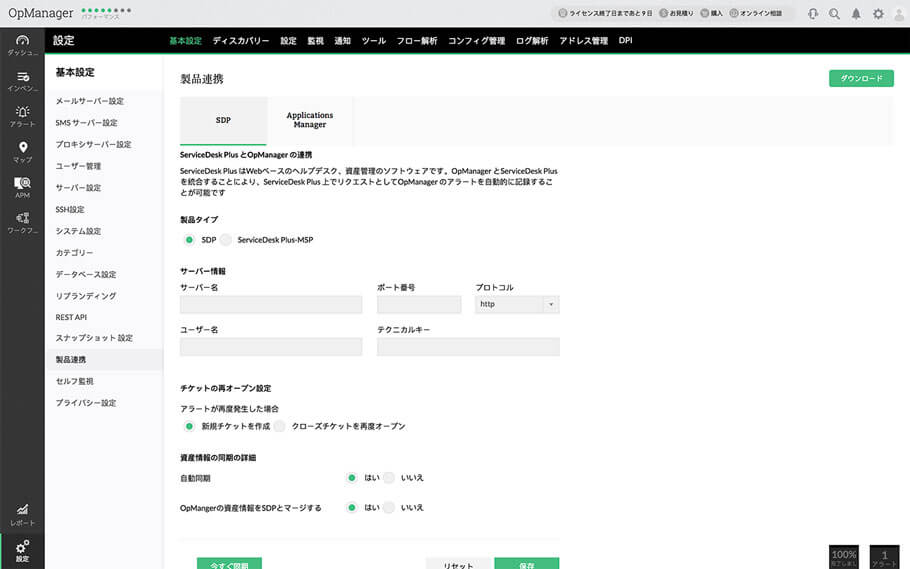Open the 通知 top menu
The width and height of the screenshot is (910, 569).
[x=342, y=41]
